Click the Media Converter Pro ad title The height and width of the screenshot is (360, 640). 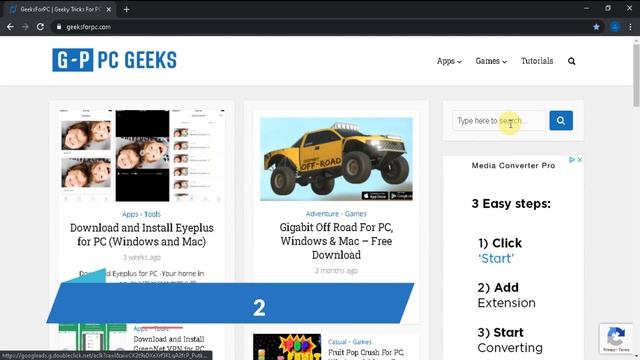pyautogui.click(x=513, y=166)
